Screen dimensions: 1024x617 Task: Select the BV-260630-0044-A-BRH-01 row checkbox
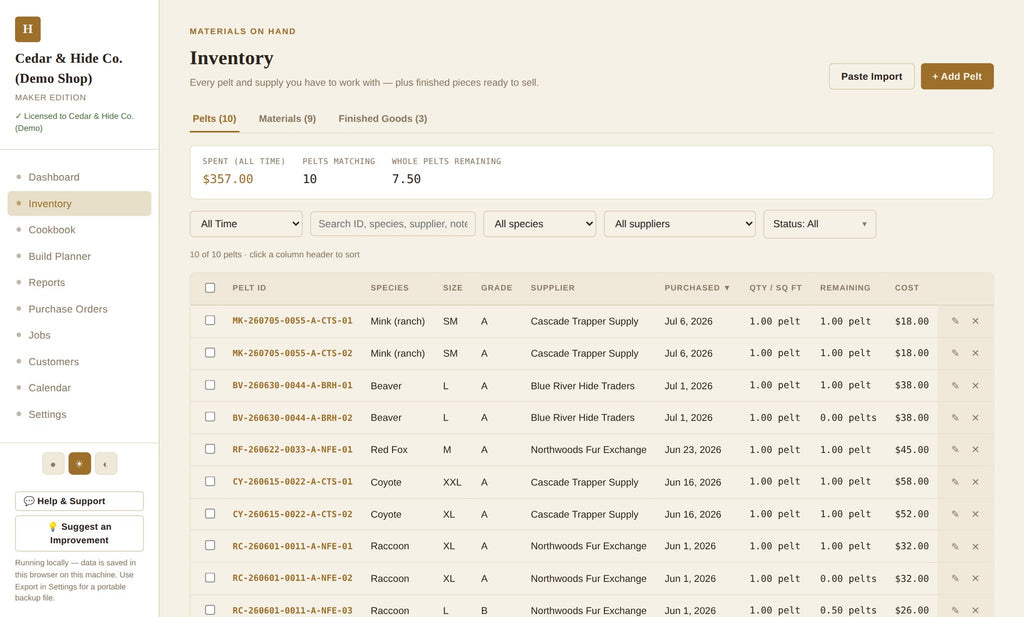click(210, 385)
